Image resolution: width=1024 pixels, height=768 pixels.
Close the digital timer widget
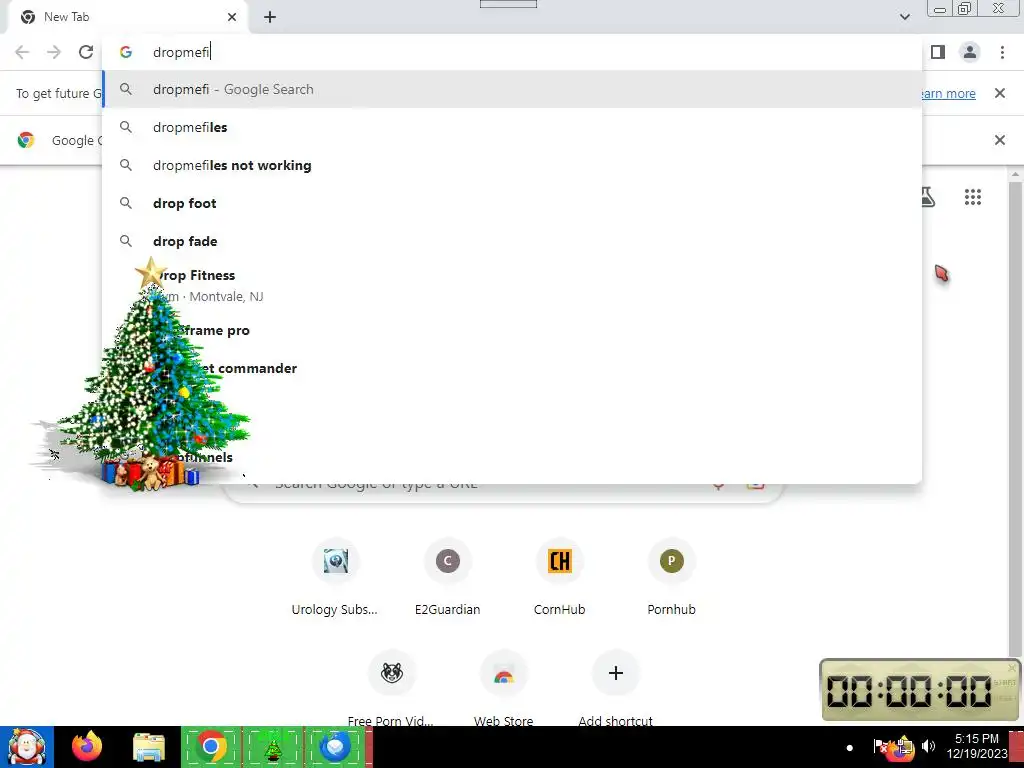click(1012, 667)
